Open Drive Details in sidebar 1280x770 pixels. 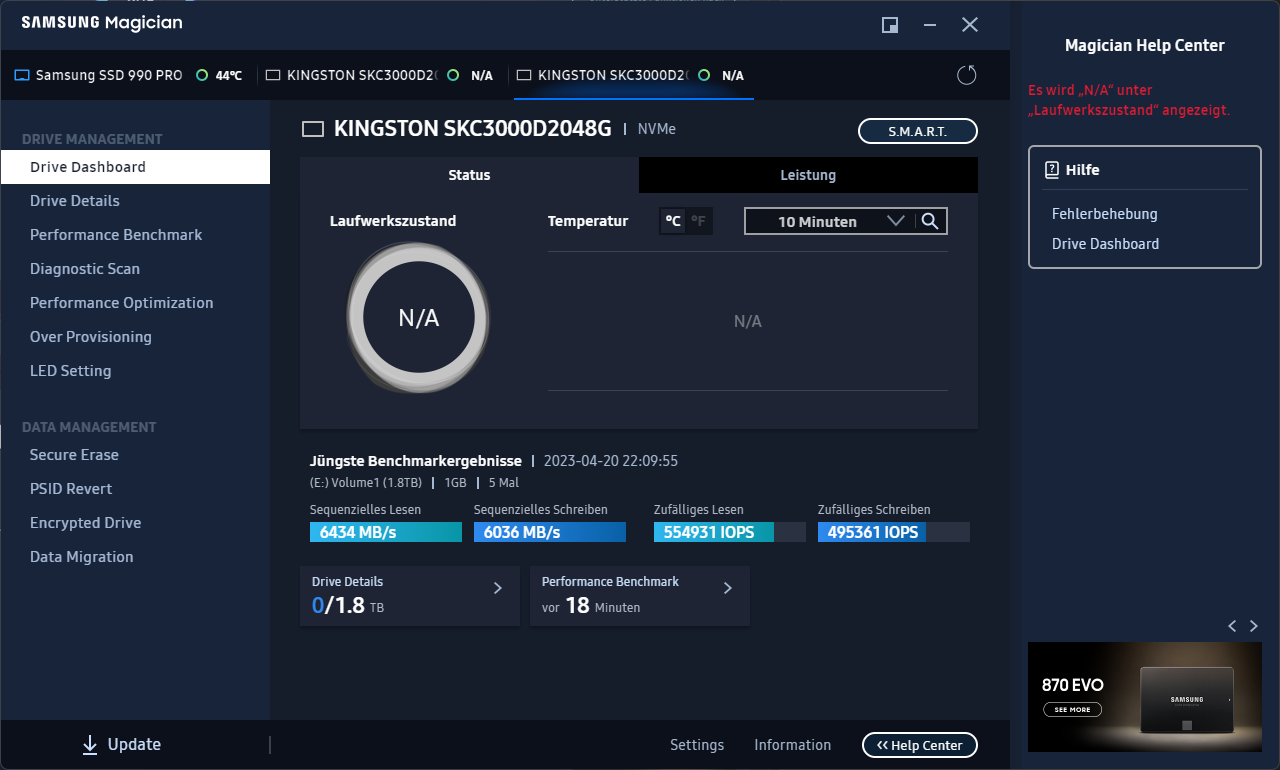click(135, 201)
